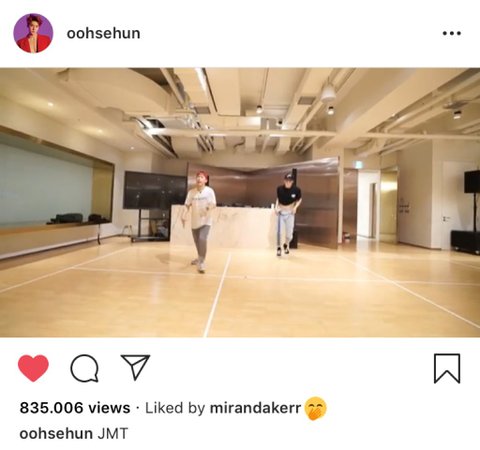Tap the 'Liked by' text
Viewport: 480px width, 450px height.
coord(175,408)
